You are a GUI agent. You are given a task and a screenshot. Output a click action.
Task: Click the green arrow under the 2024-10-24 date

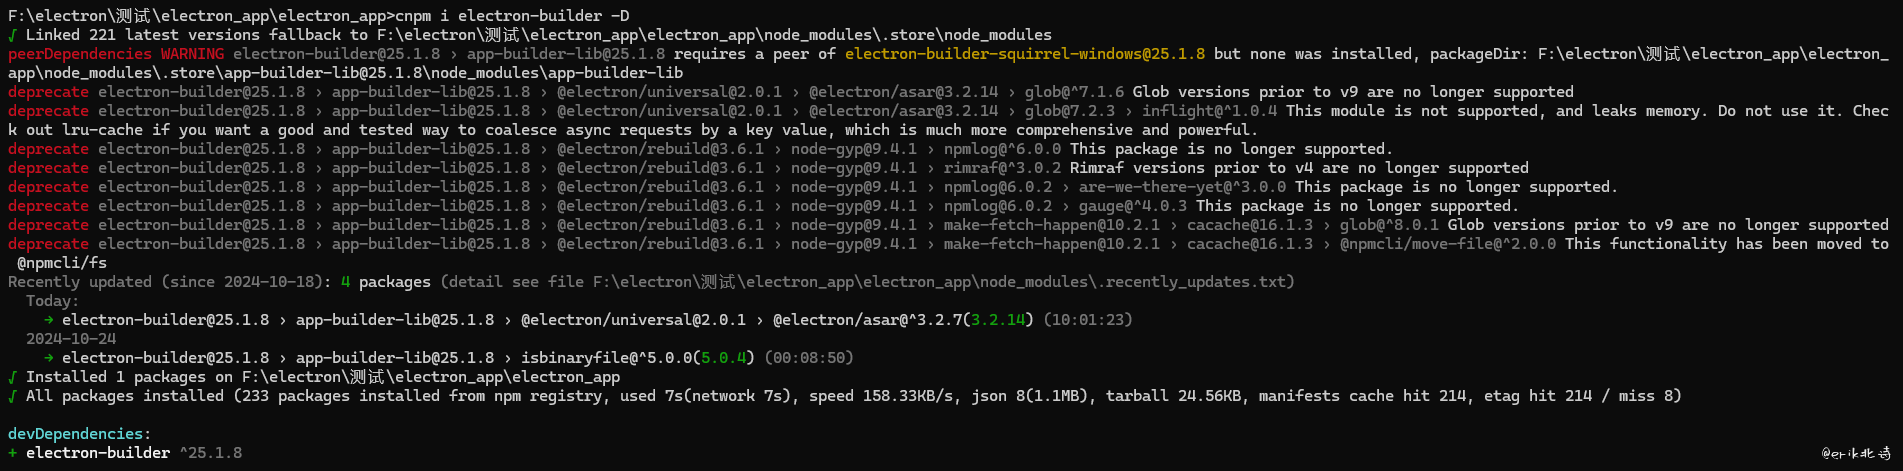click(48, 358)
